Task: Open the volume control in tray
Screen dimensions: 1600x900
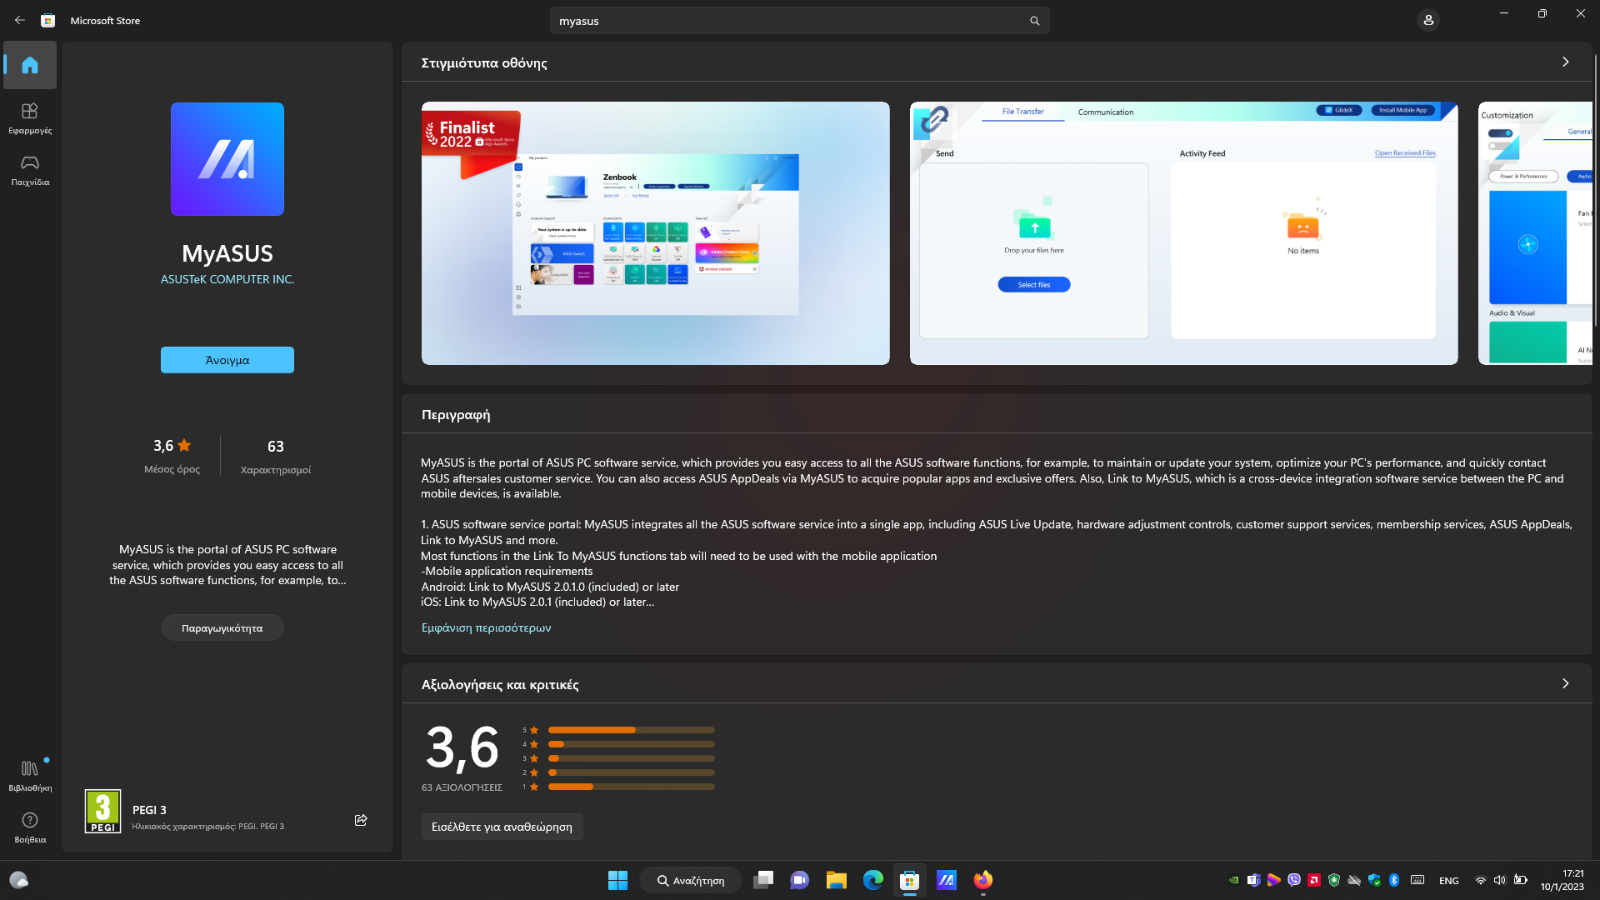Action: coord(1500,880)
